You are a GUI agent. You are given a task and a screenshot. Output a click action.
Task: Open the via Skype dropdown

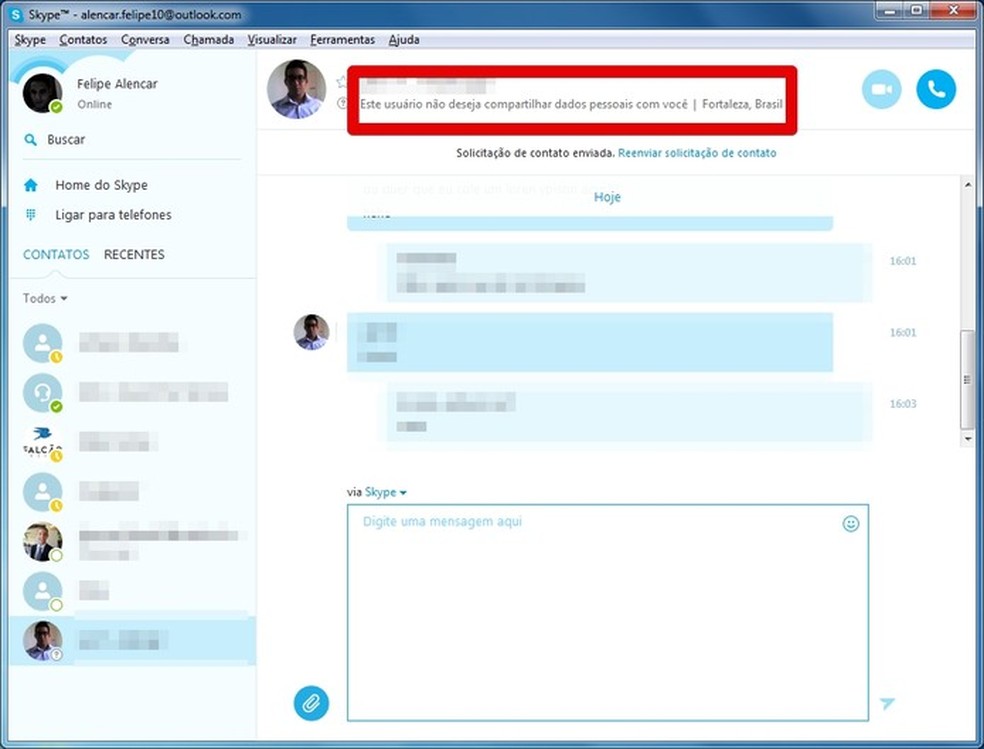[385, 492]
